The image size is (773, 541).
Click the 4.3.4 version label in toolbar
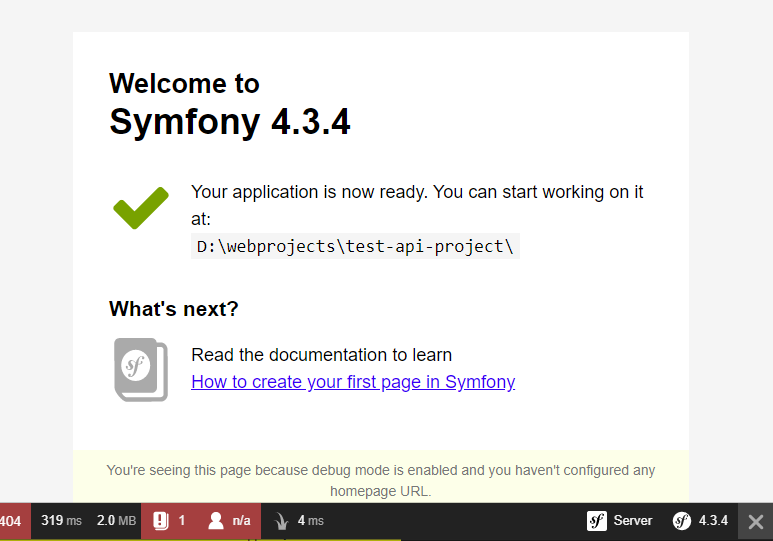pos(713,521)
